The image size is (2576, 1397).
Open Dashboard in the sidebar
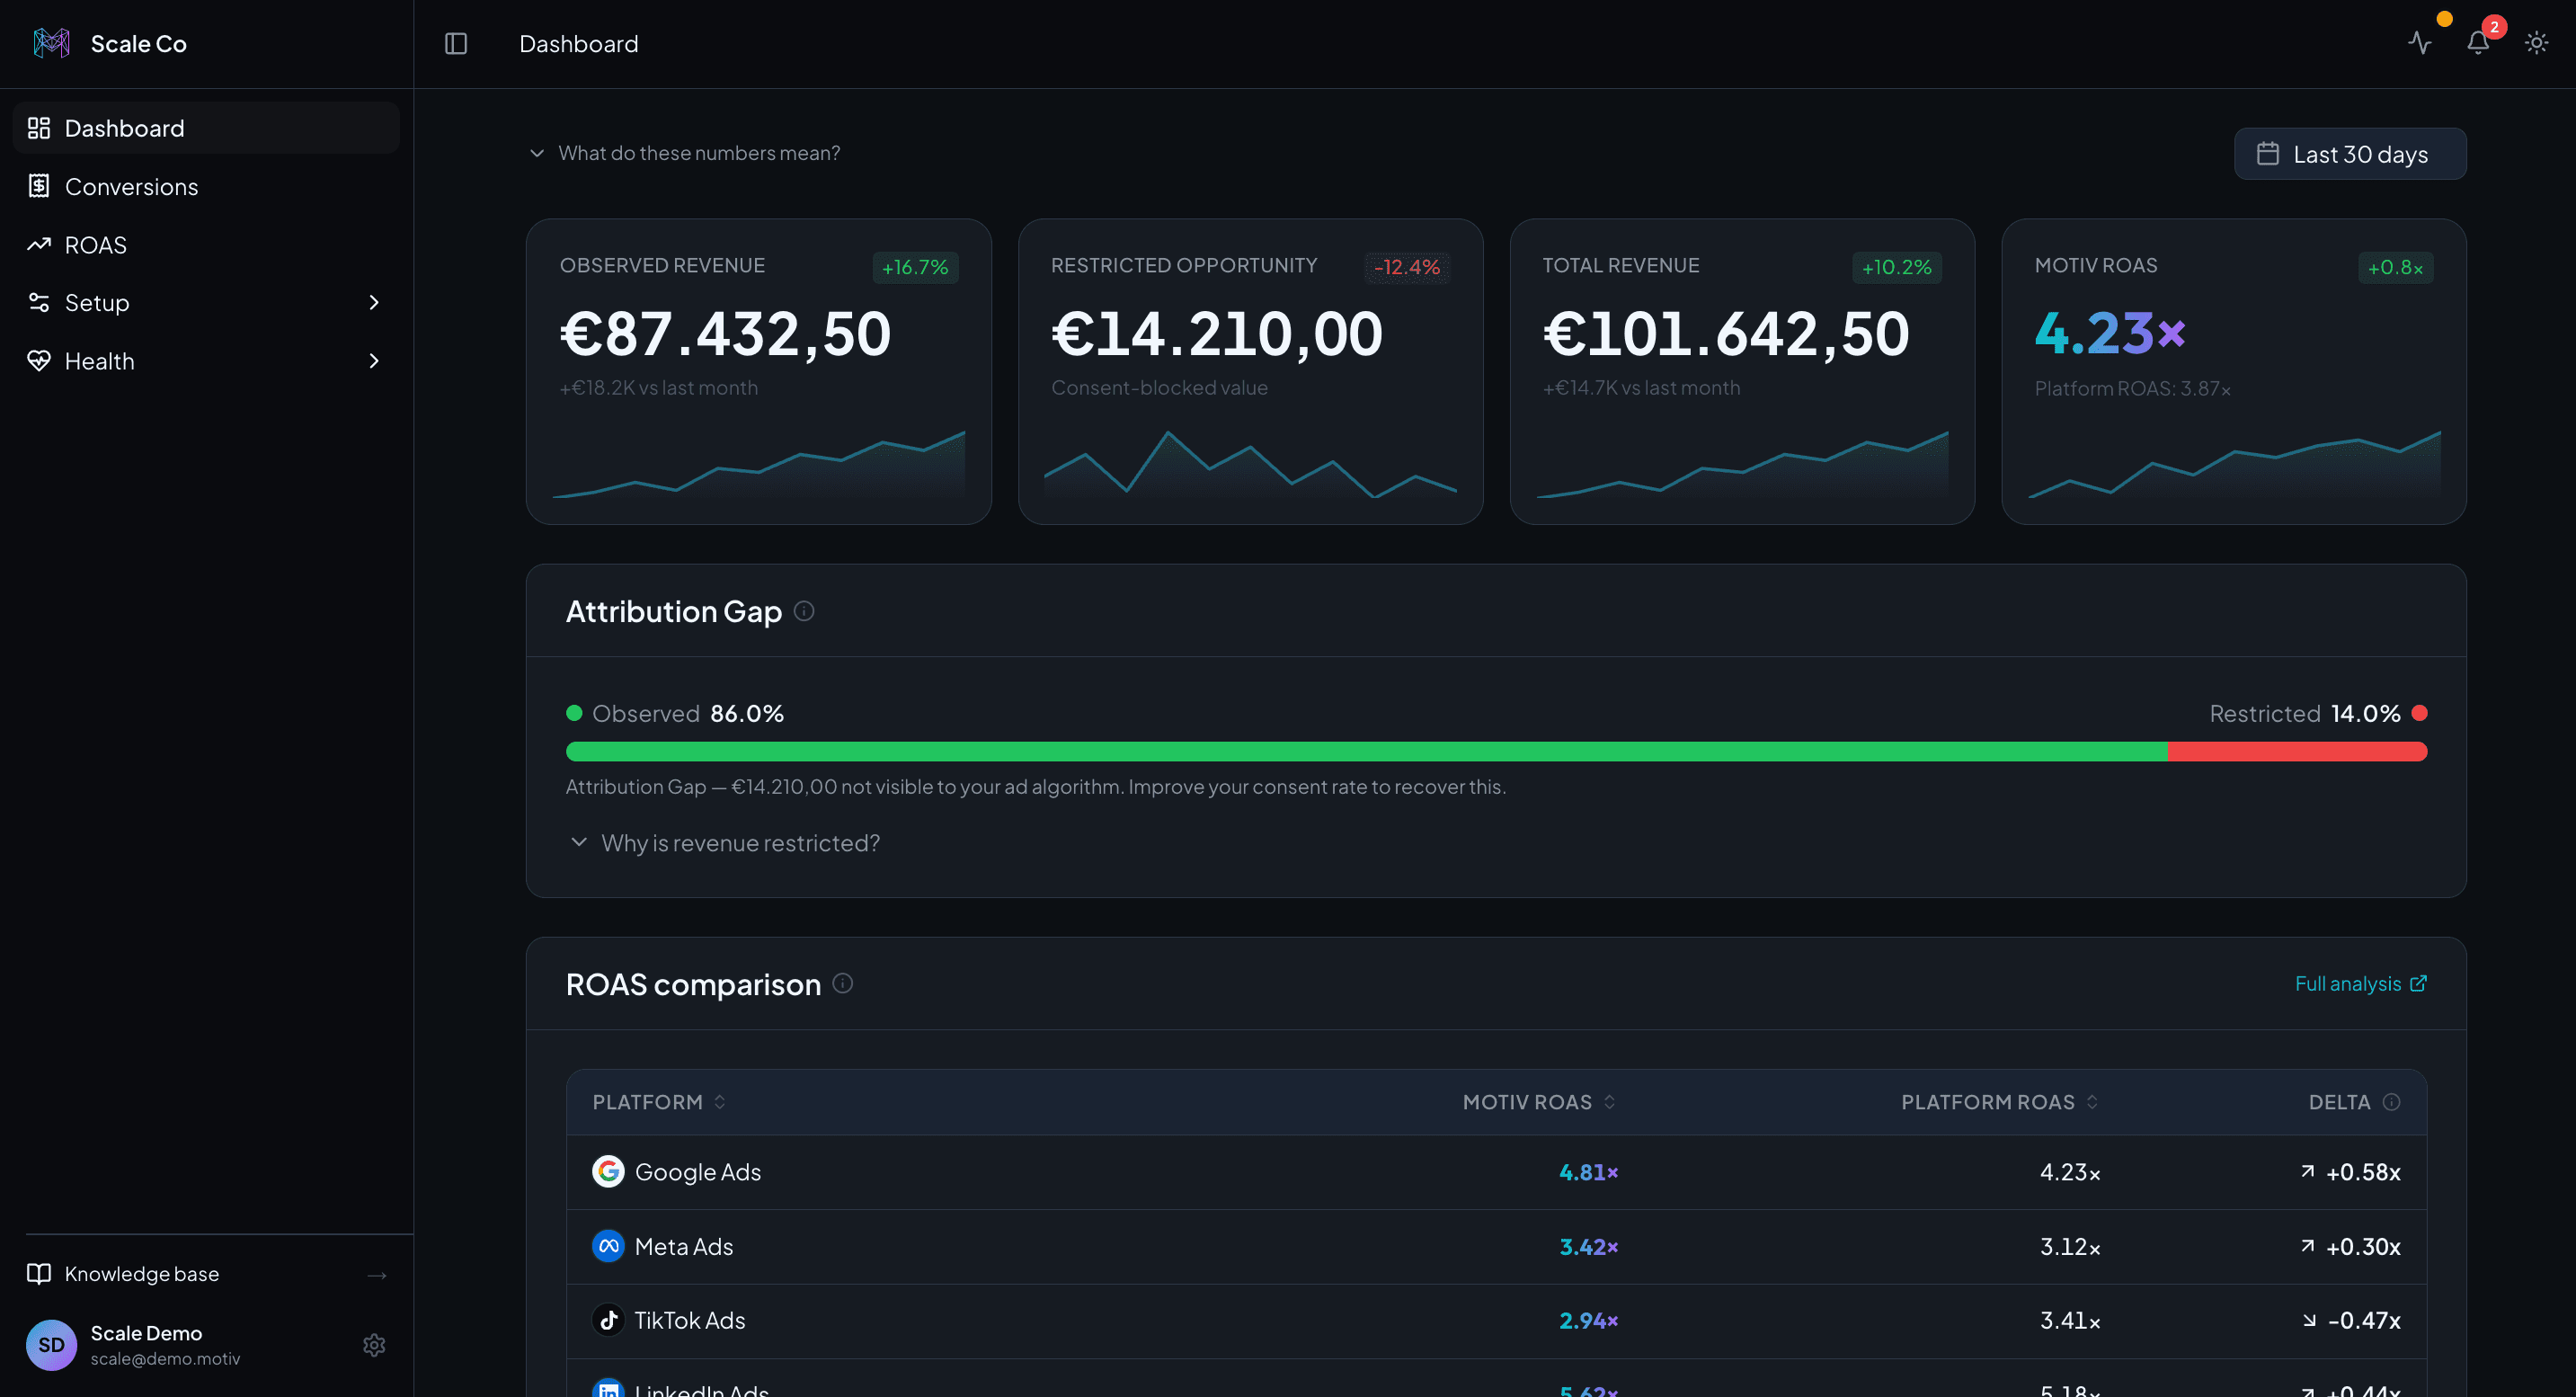[x=207, y=128]
